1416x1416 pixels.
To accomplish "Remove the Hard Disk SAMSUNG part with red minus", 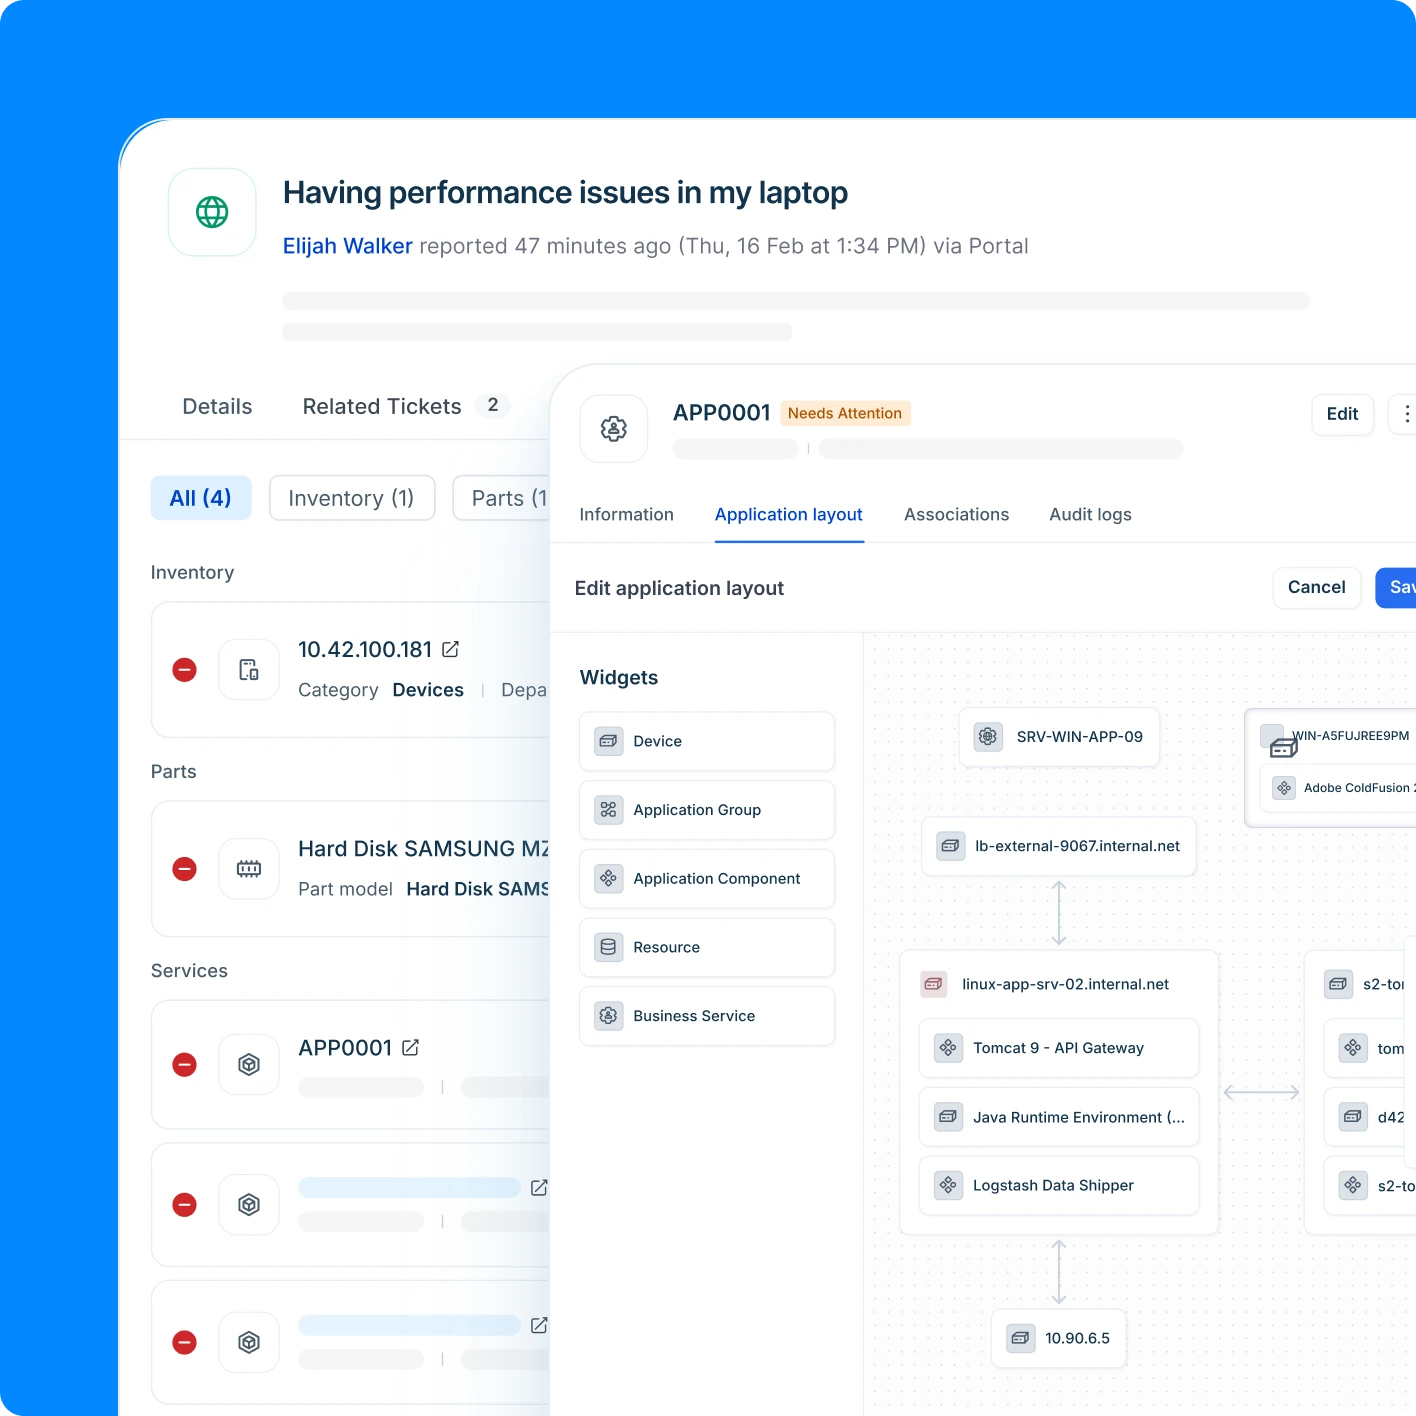I will [x=184, y=869].
